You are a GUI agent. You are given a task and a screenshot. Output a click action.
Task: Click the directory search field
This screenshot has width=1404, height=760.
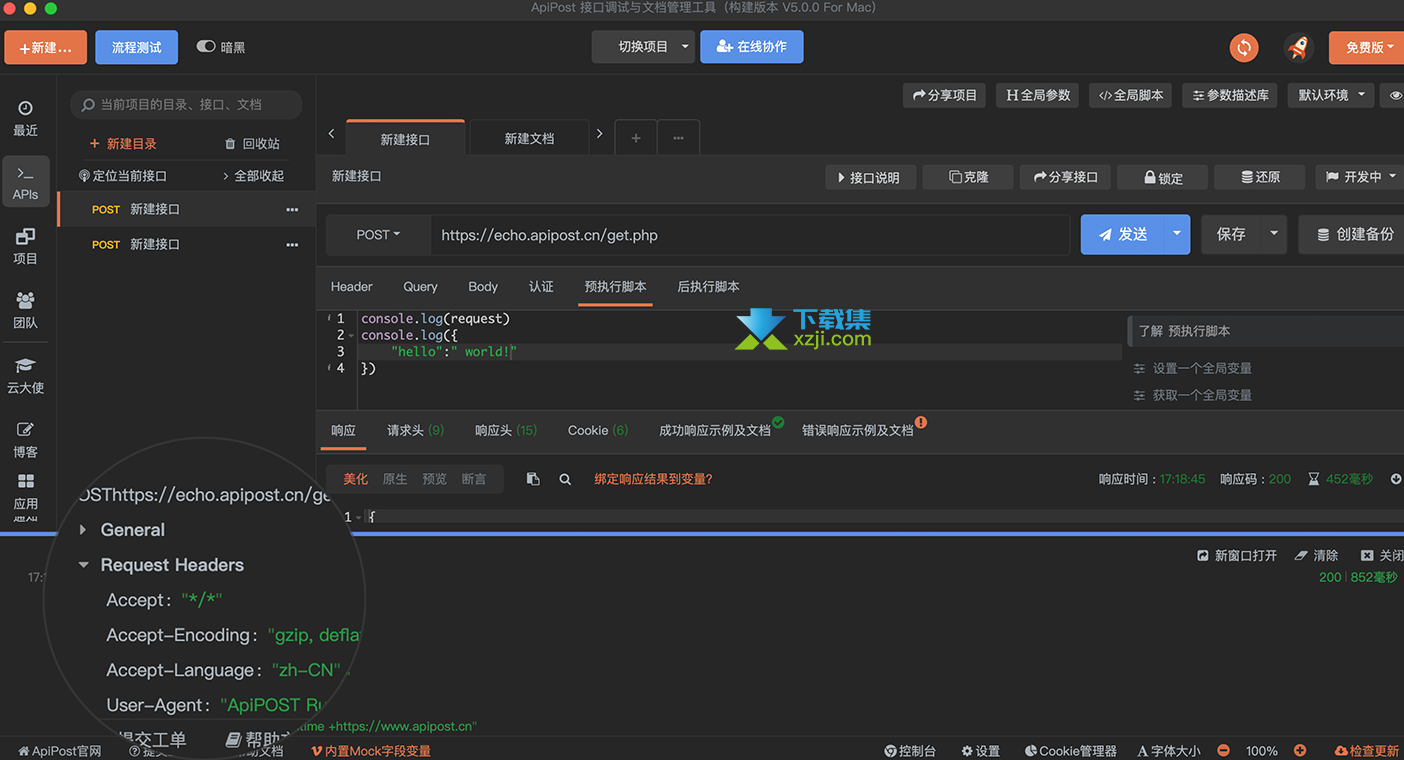tap(186, 104)
